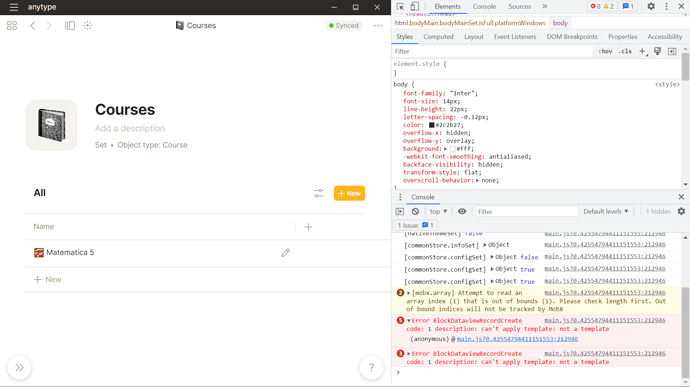Close the console drawer
690x387 pixels.
[x=681, y=197]
